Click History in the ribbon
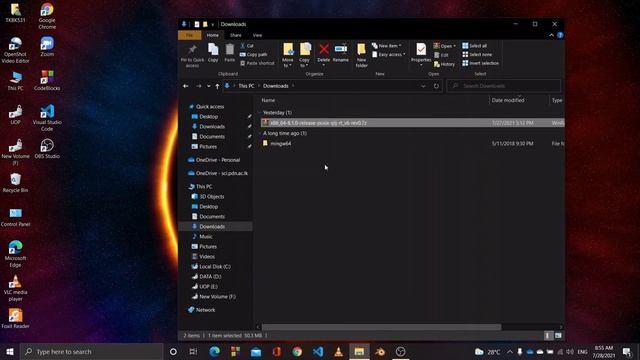Image resolution: width=640 pixels, height=360 pixels. coord(444,64)
